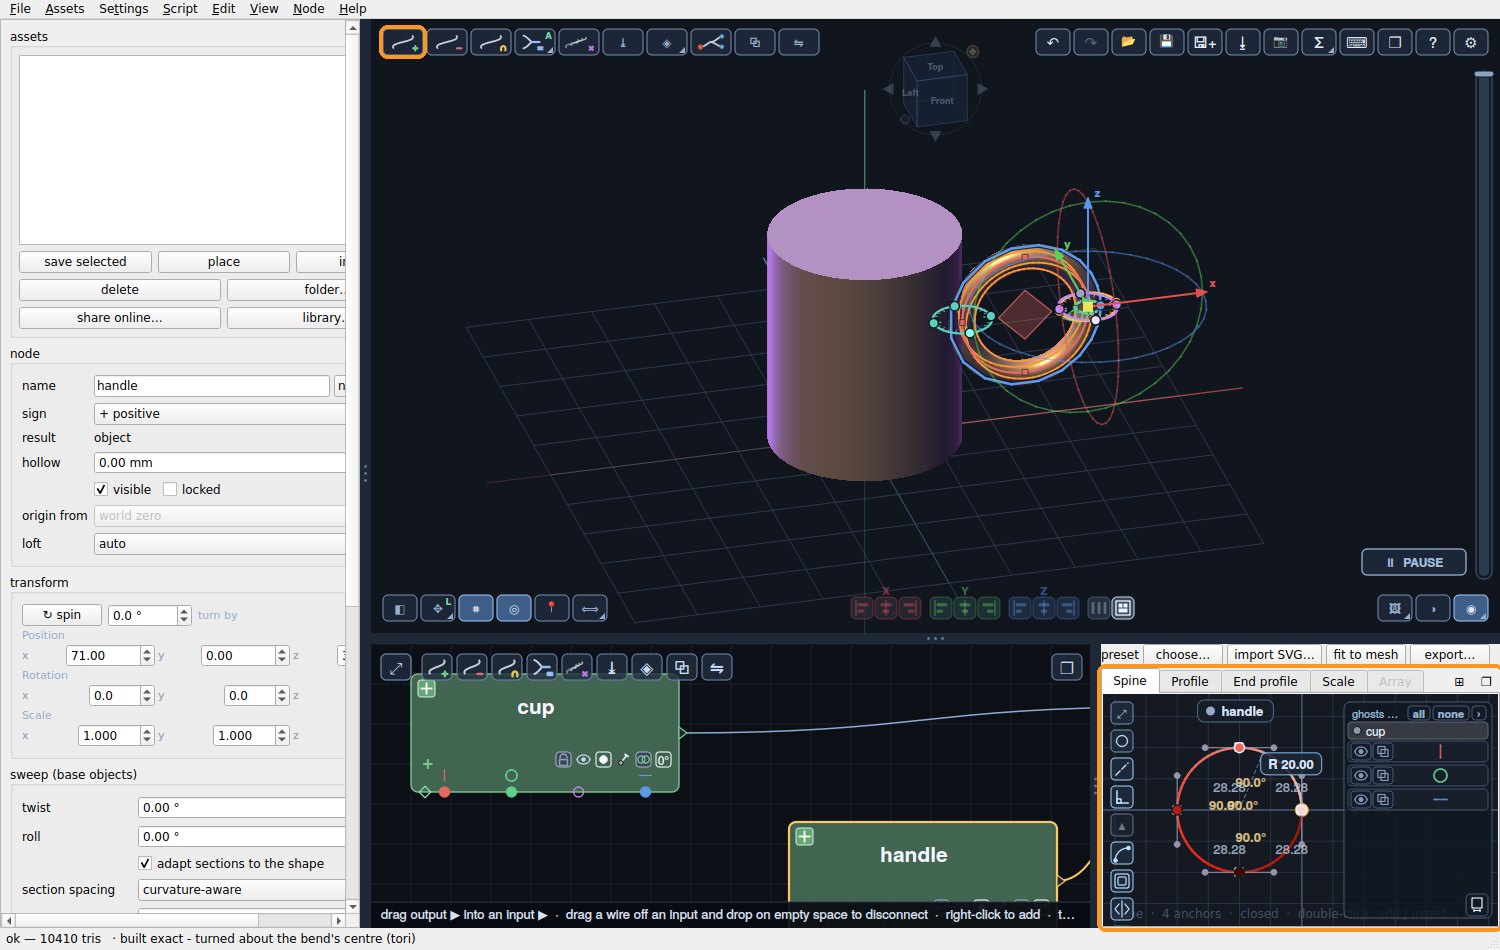
Task: Click the open folder icon
Action: click(1128, 42)
